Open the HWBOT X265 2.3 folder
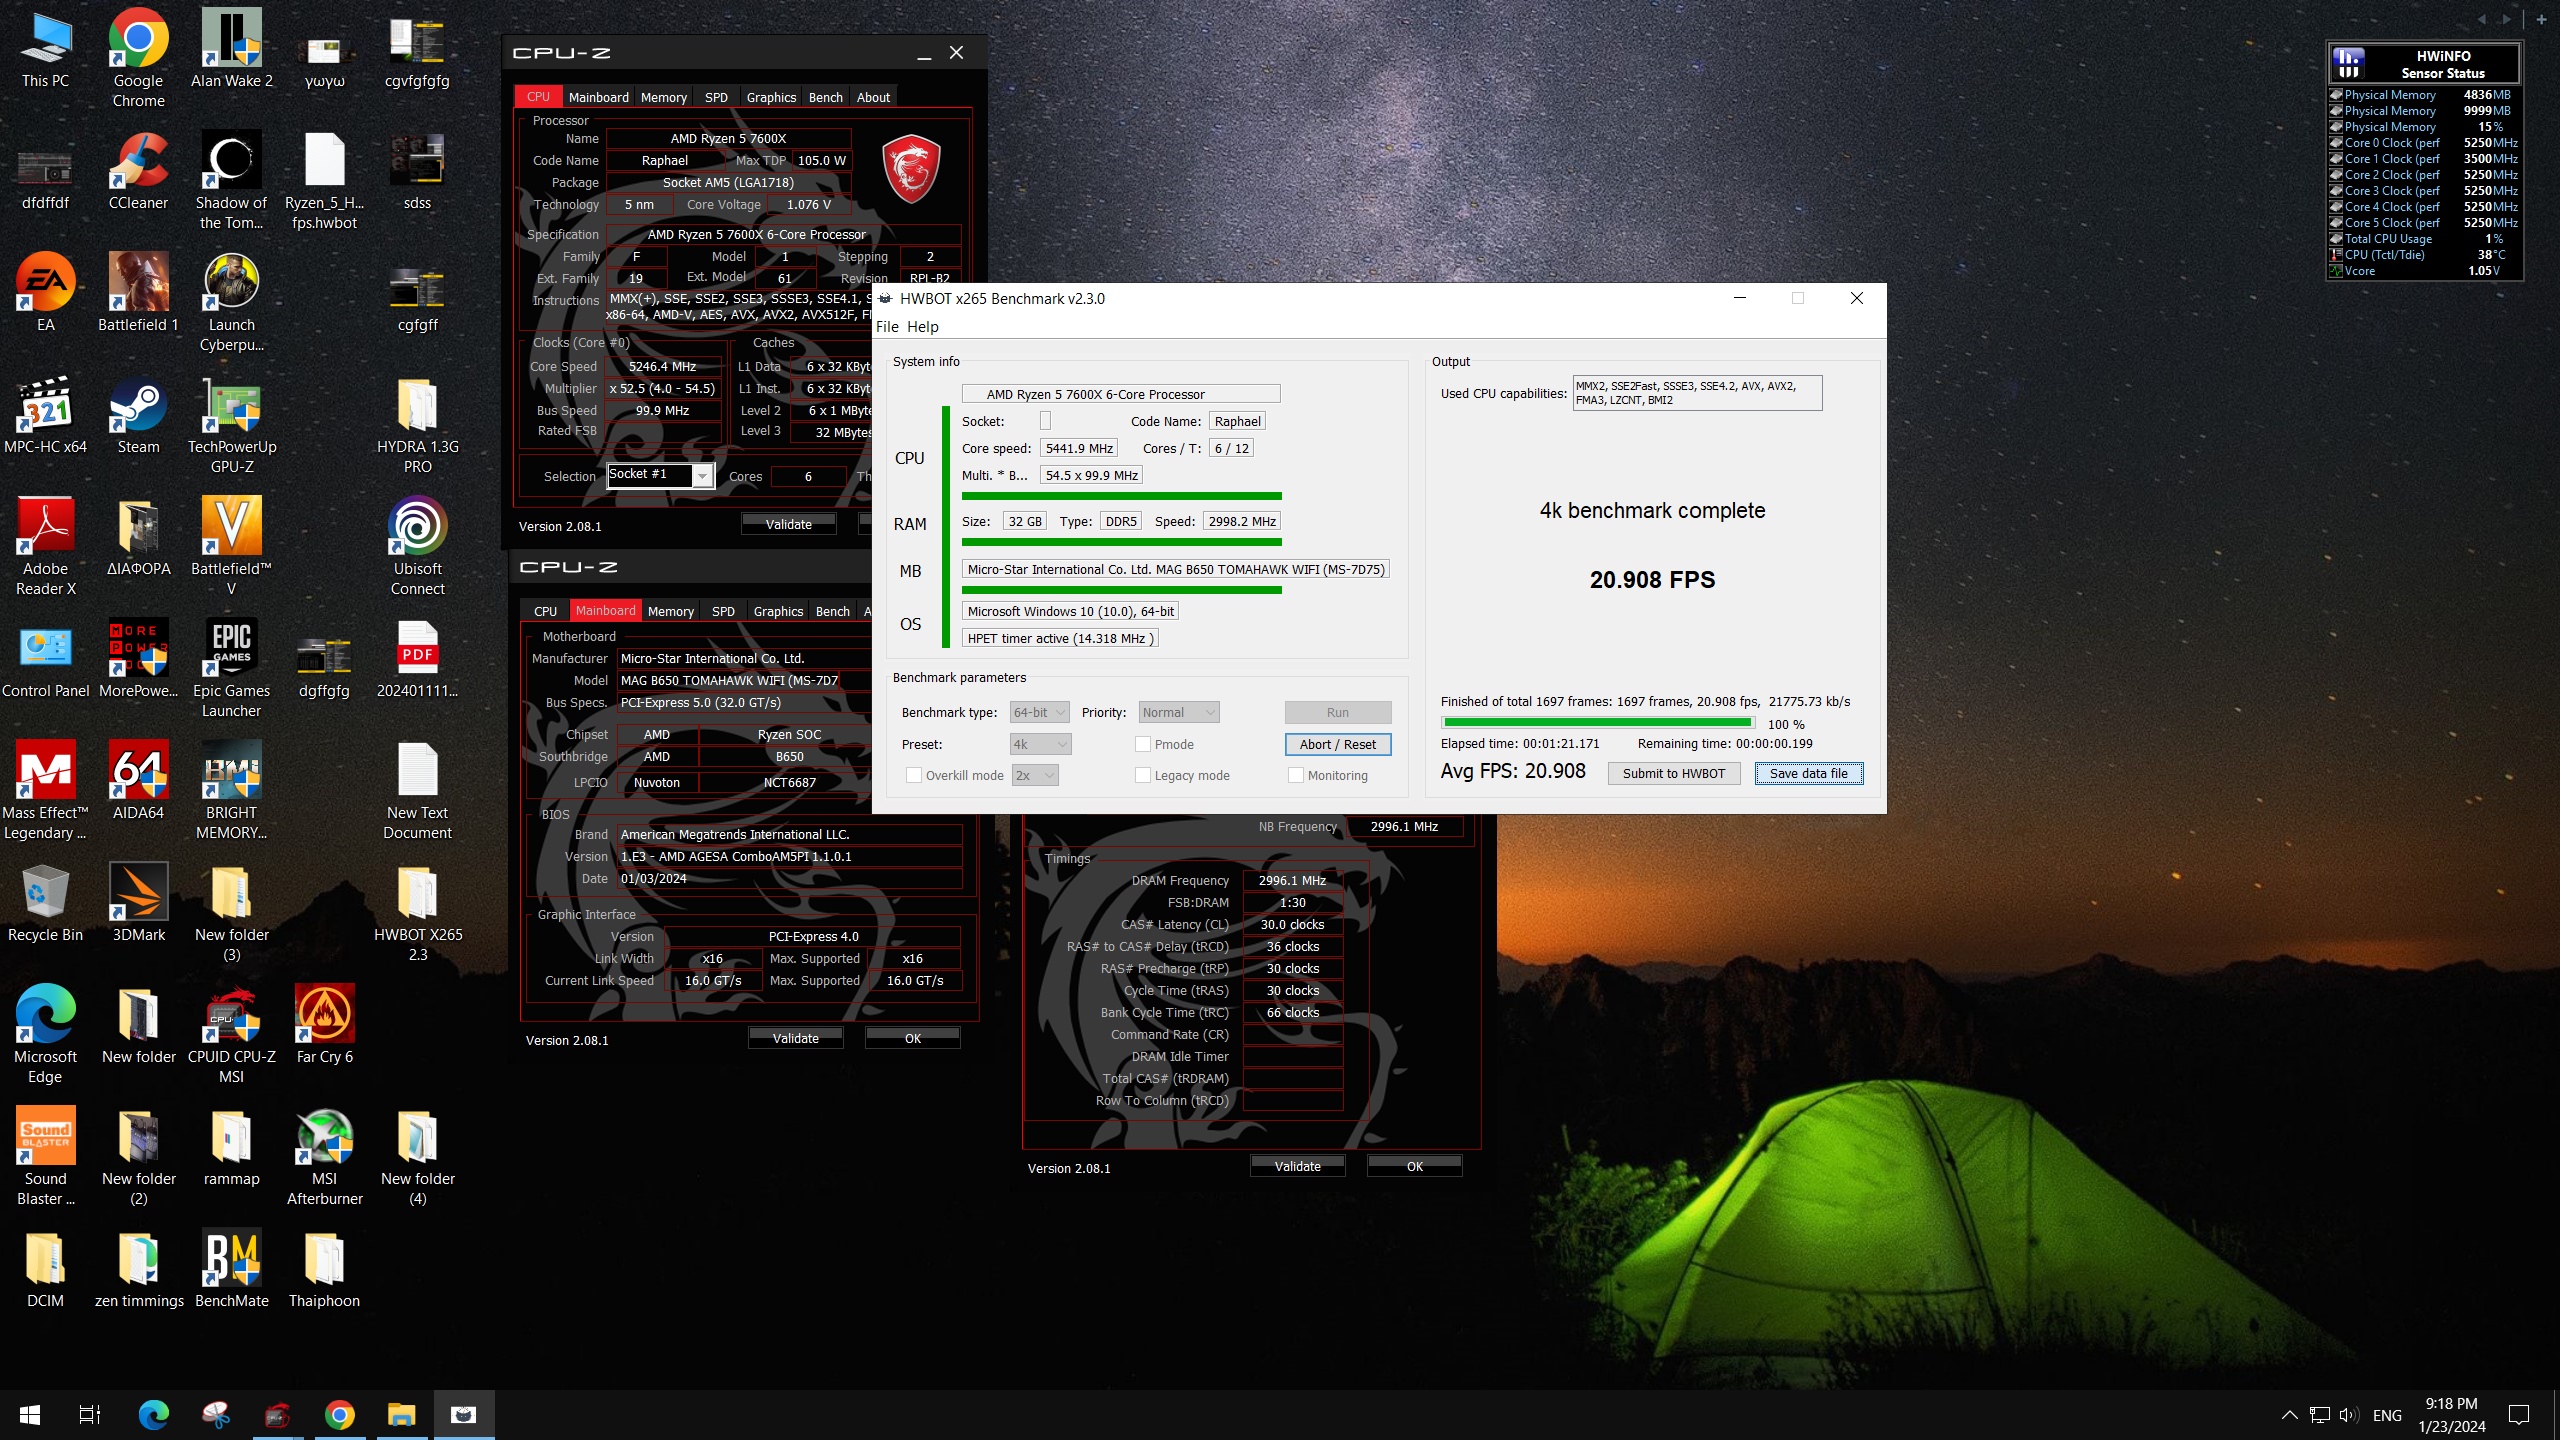 pos(417,912)
